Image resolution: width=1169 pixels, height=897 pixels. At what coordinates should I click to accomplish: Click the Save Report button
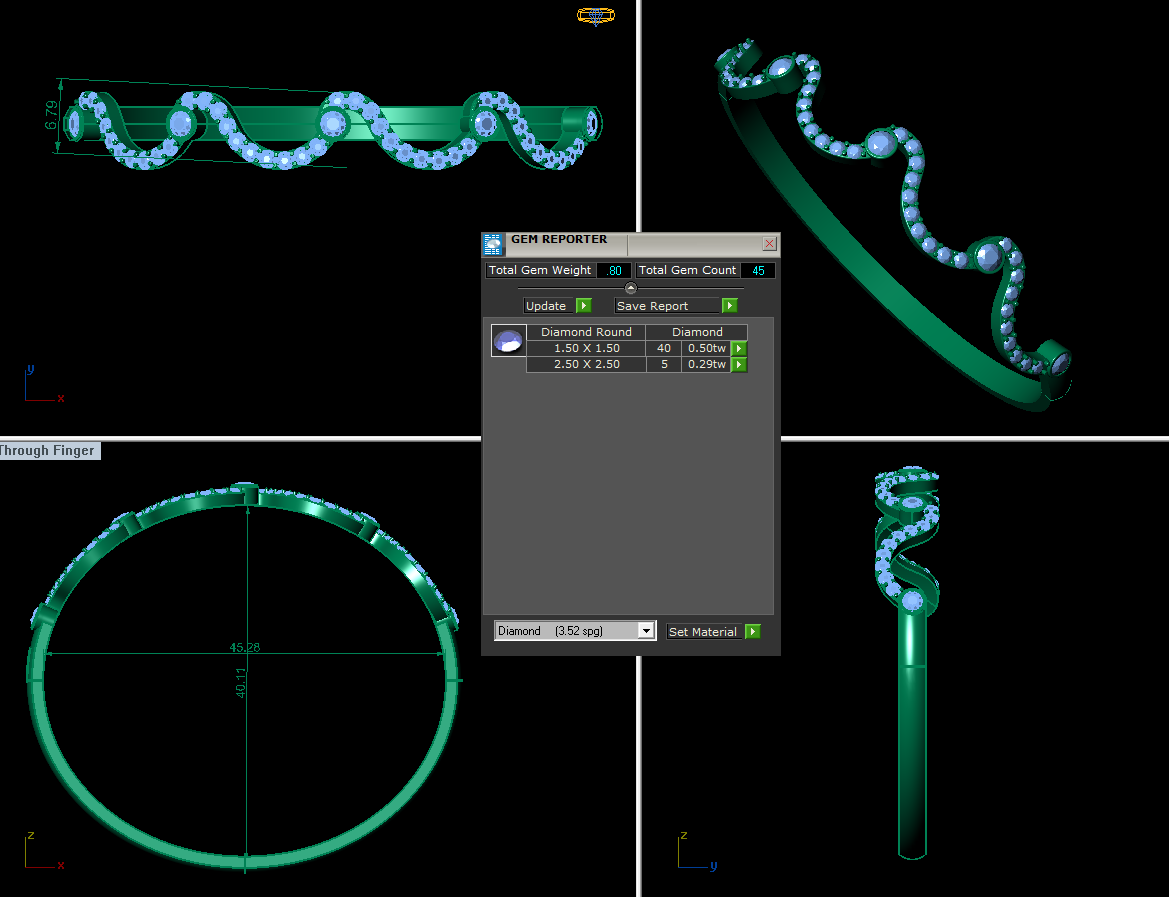[667, 306]
